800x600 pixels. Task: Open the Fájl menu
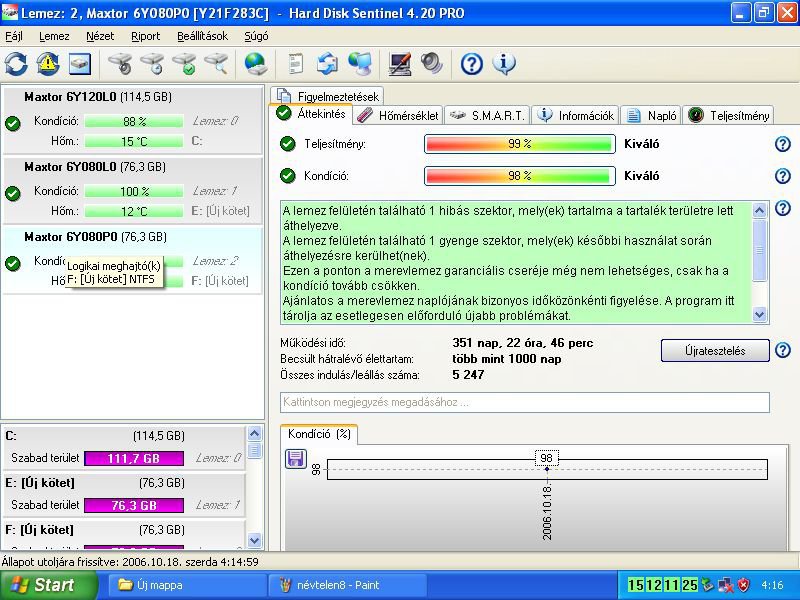coord(14,36)
